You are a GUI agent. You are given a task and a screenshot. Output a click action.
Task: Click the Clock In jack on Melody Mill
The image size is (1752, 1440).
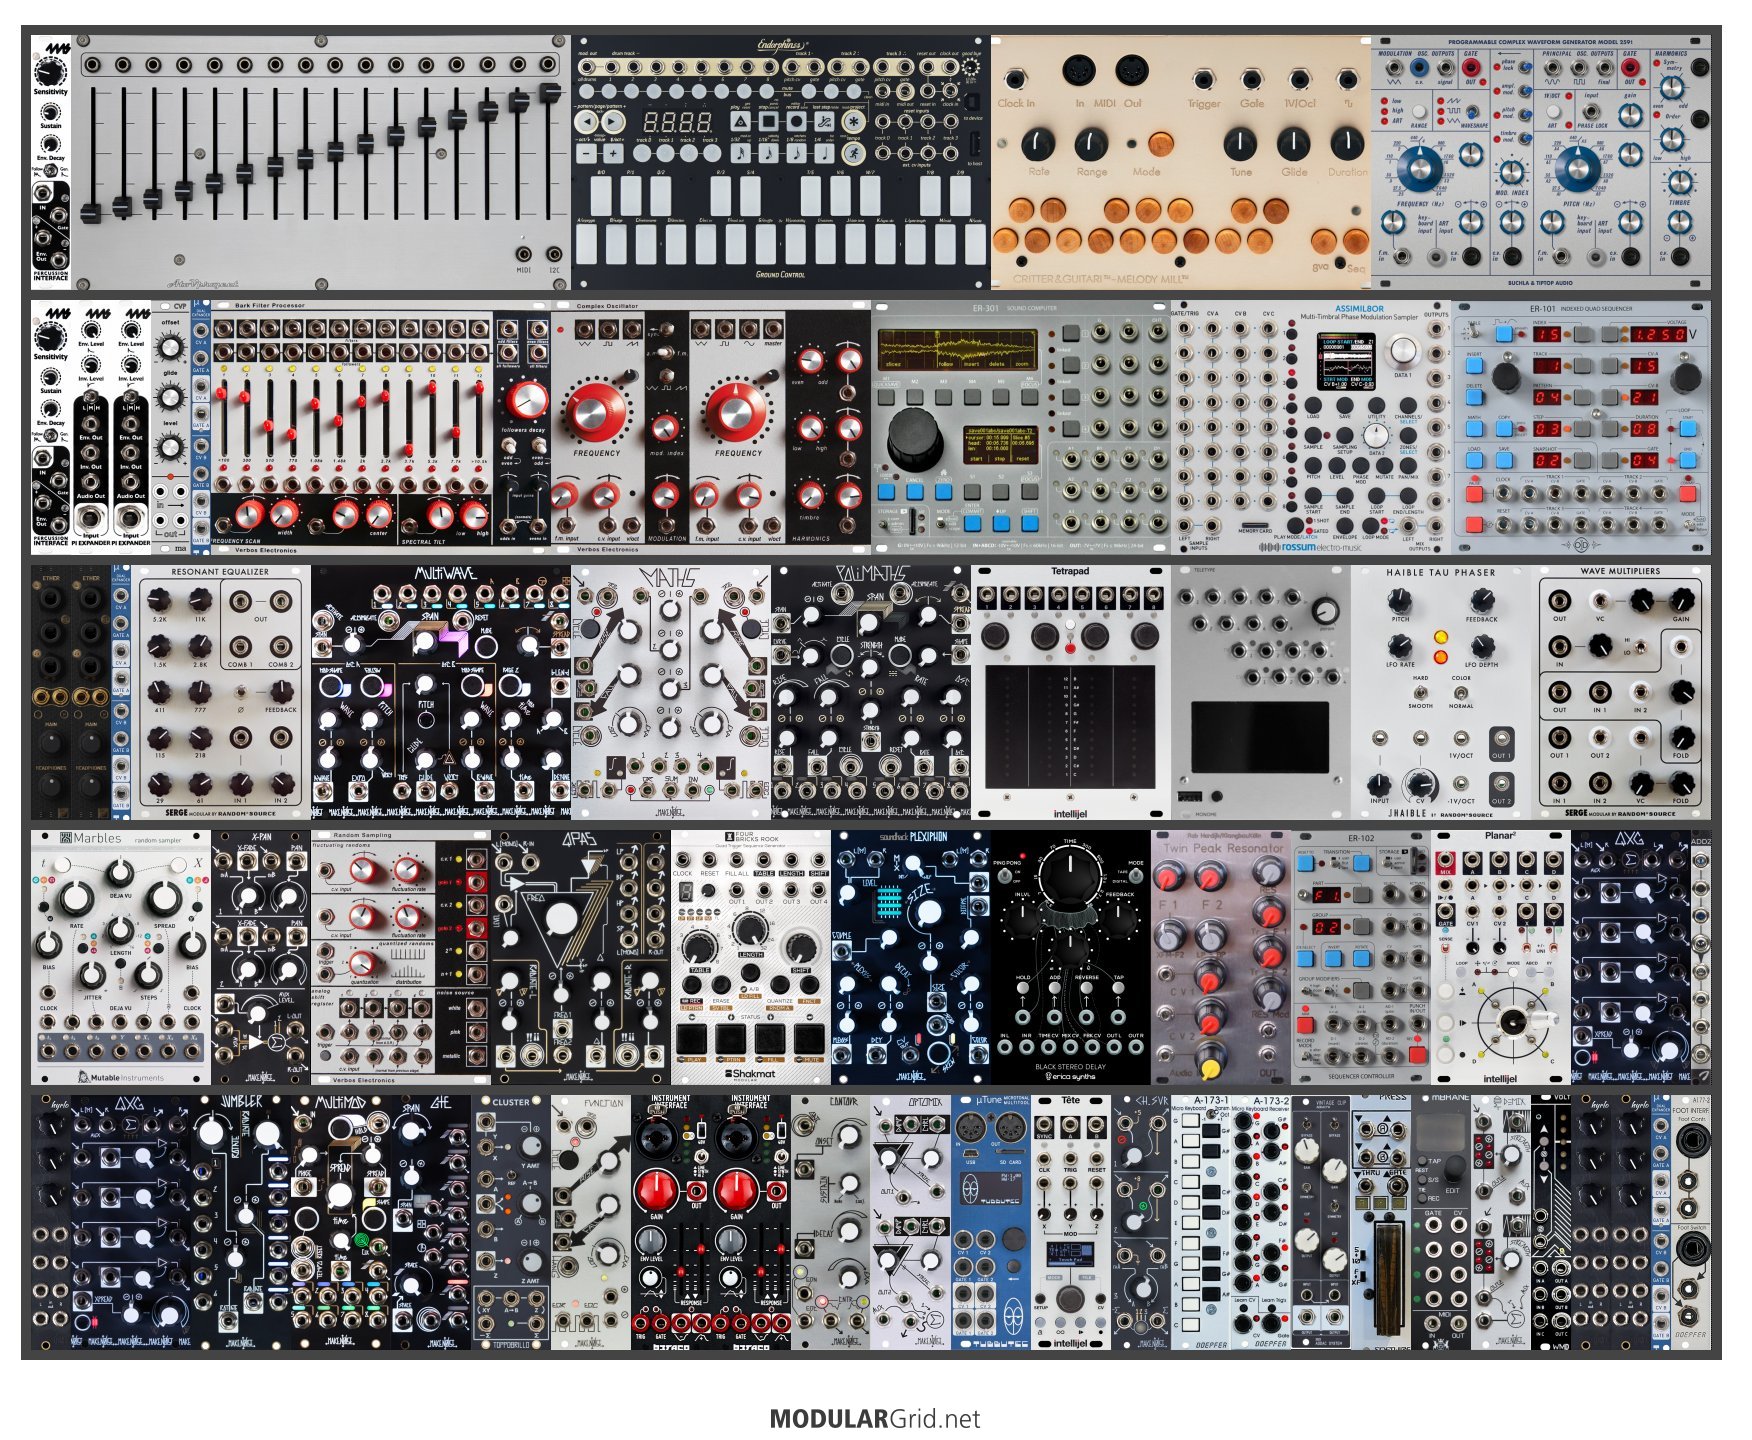1015,80
